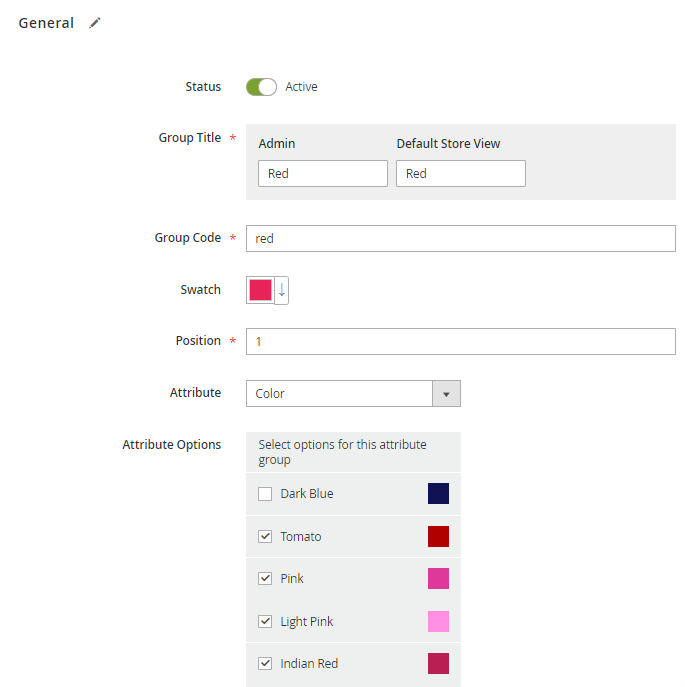
Task: Click the Admin group title field
Action: click(322, 174)
